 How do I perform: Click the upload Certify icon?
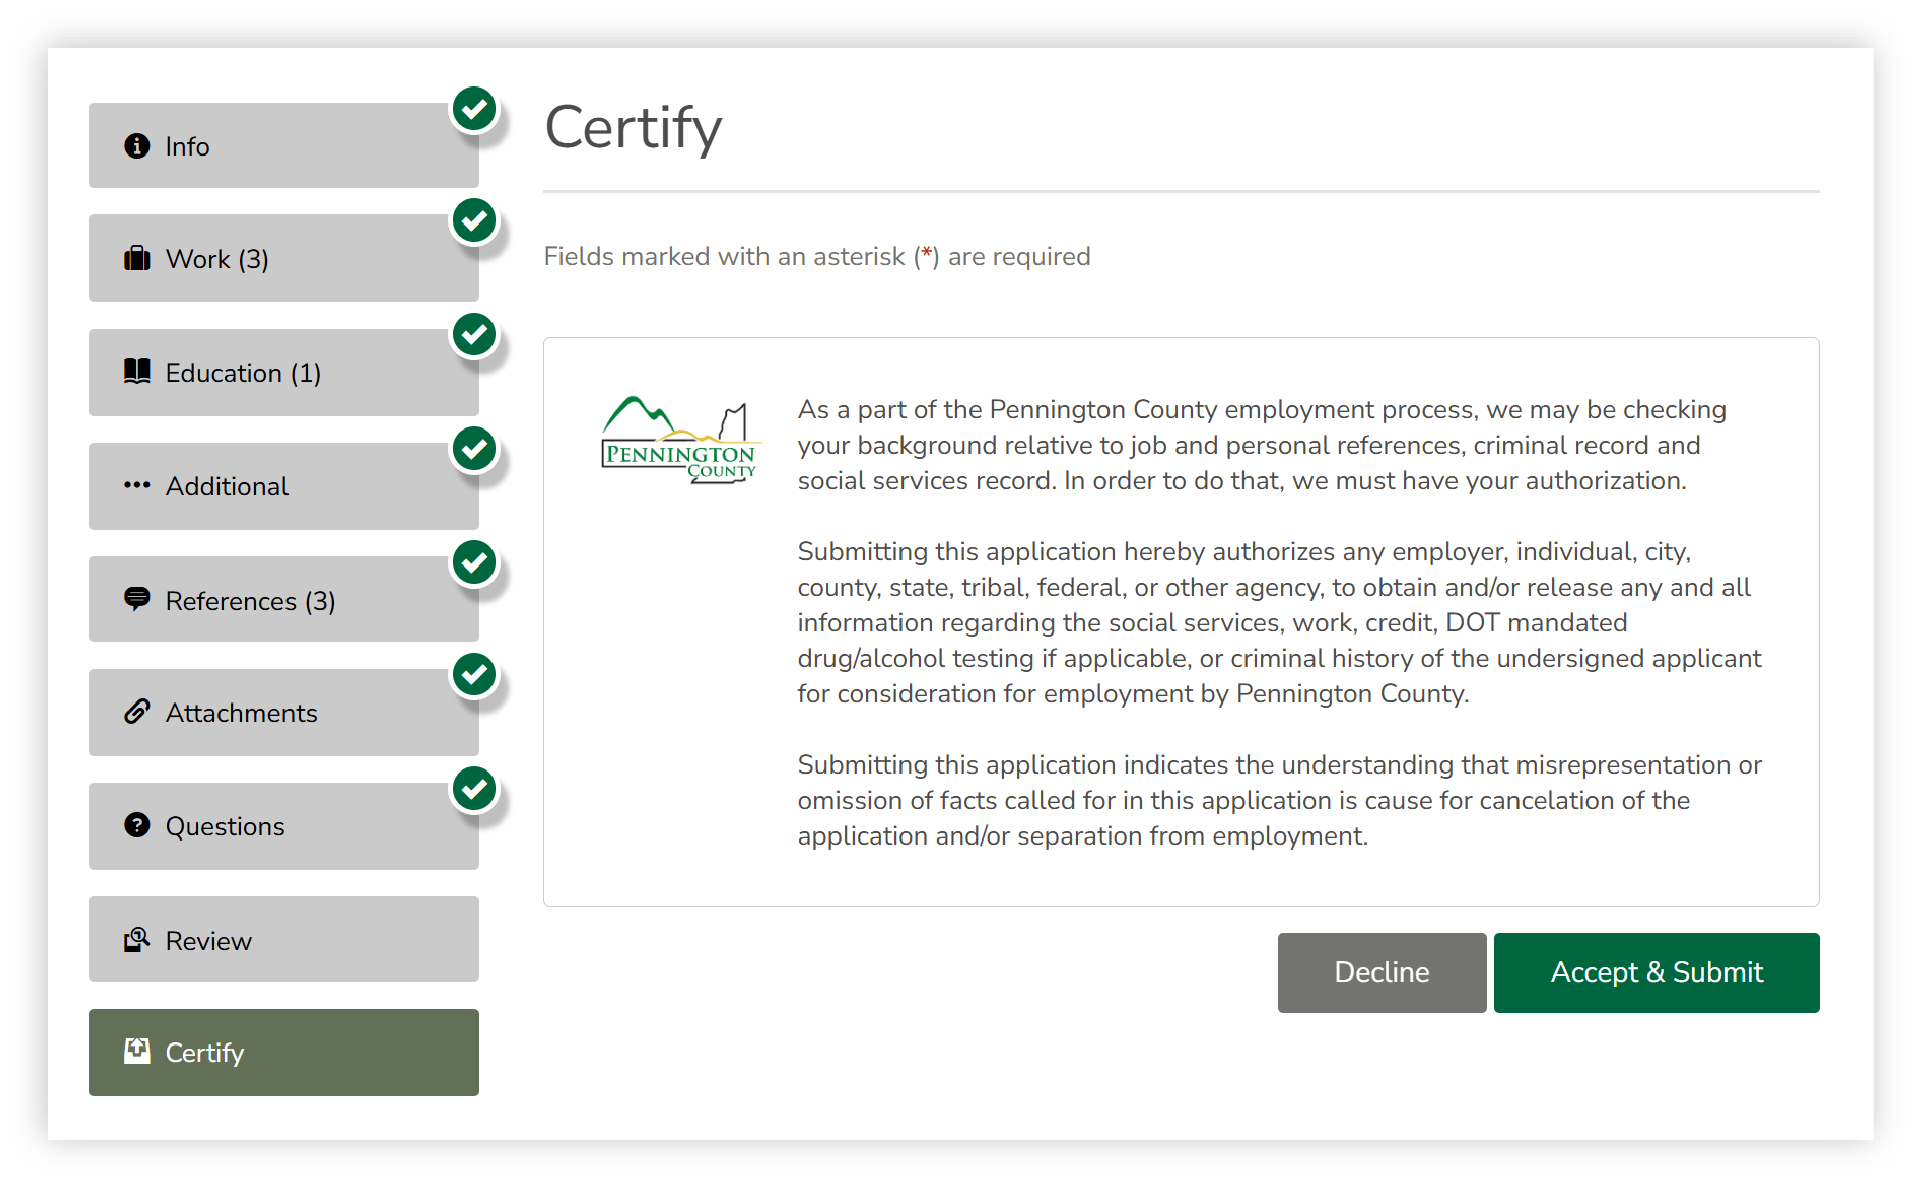(137, 1051)
